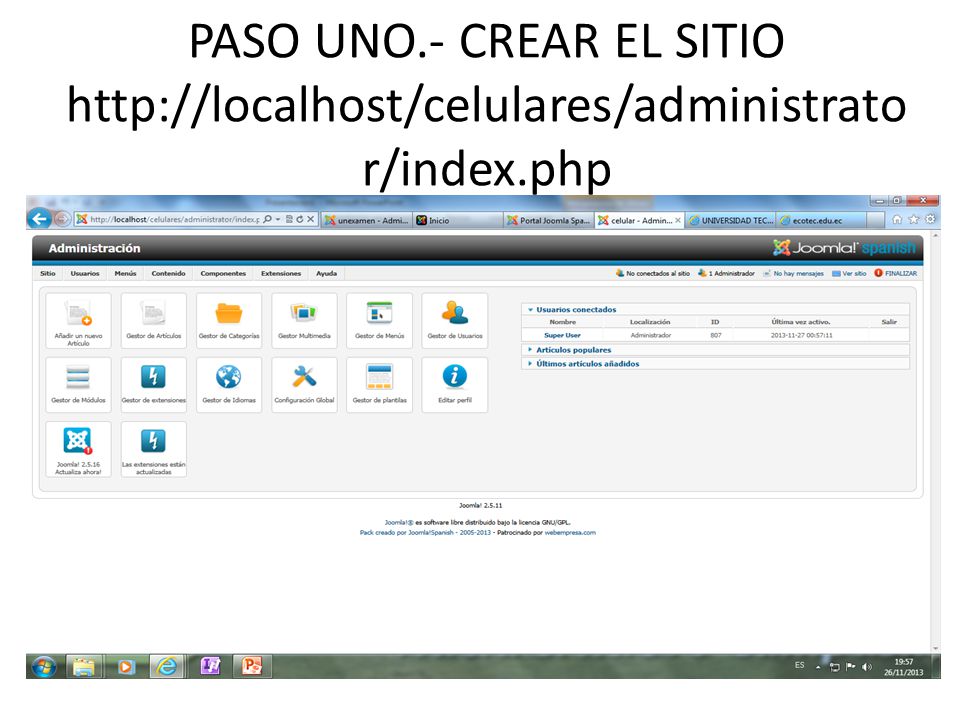Open Gestor de plantillas icon
The height and width of the screenshot is (720, 960).
point(380,385)
